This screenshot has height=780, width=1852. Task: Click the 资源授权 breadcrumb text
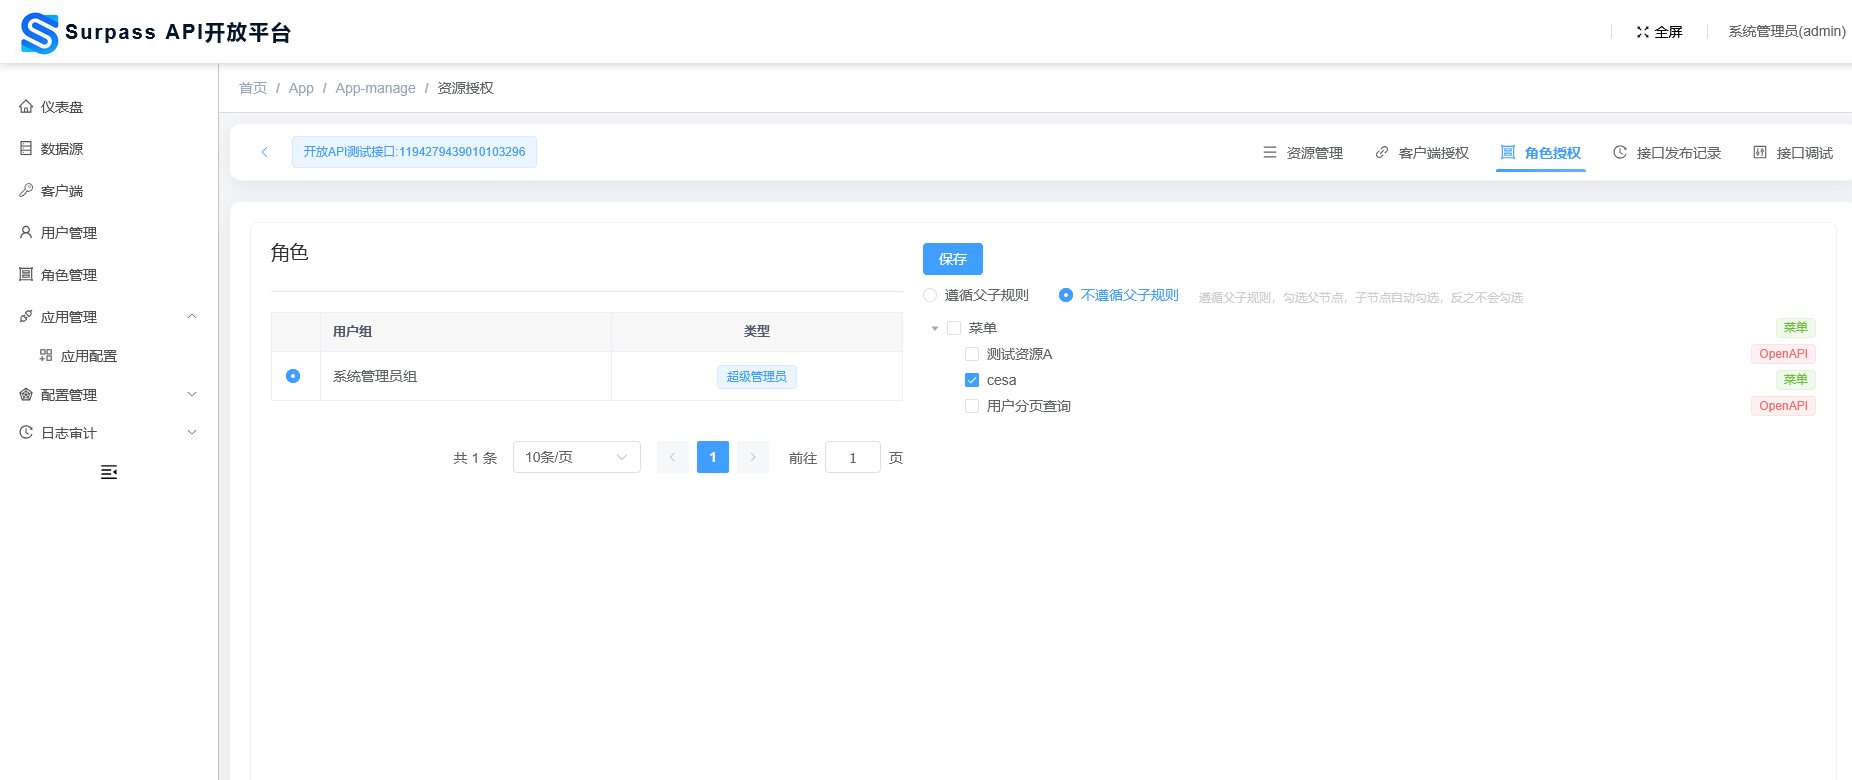[466, 88]
